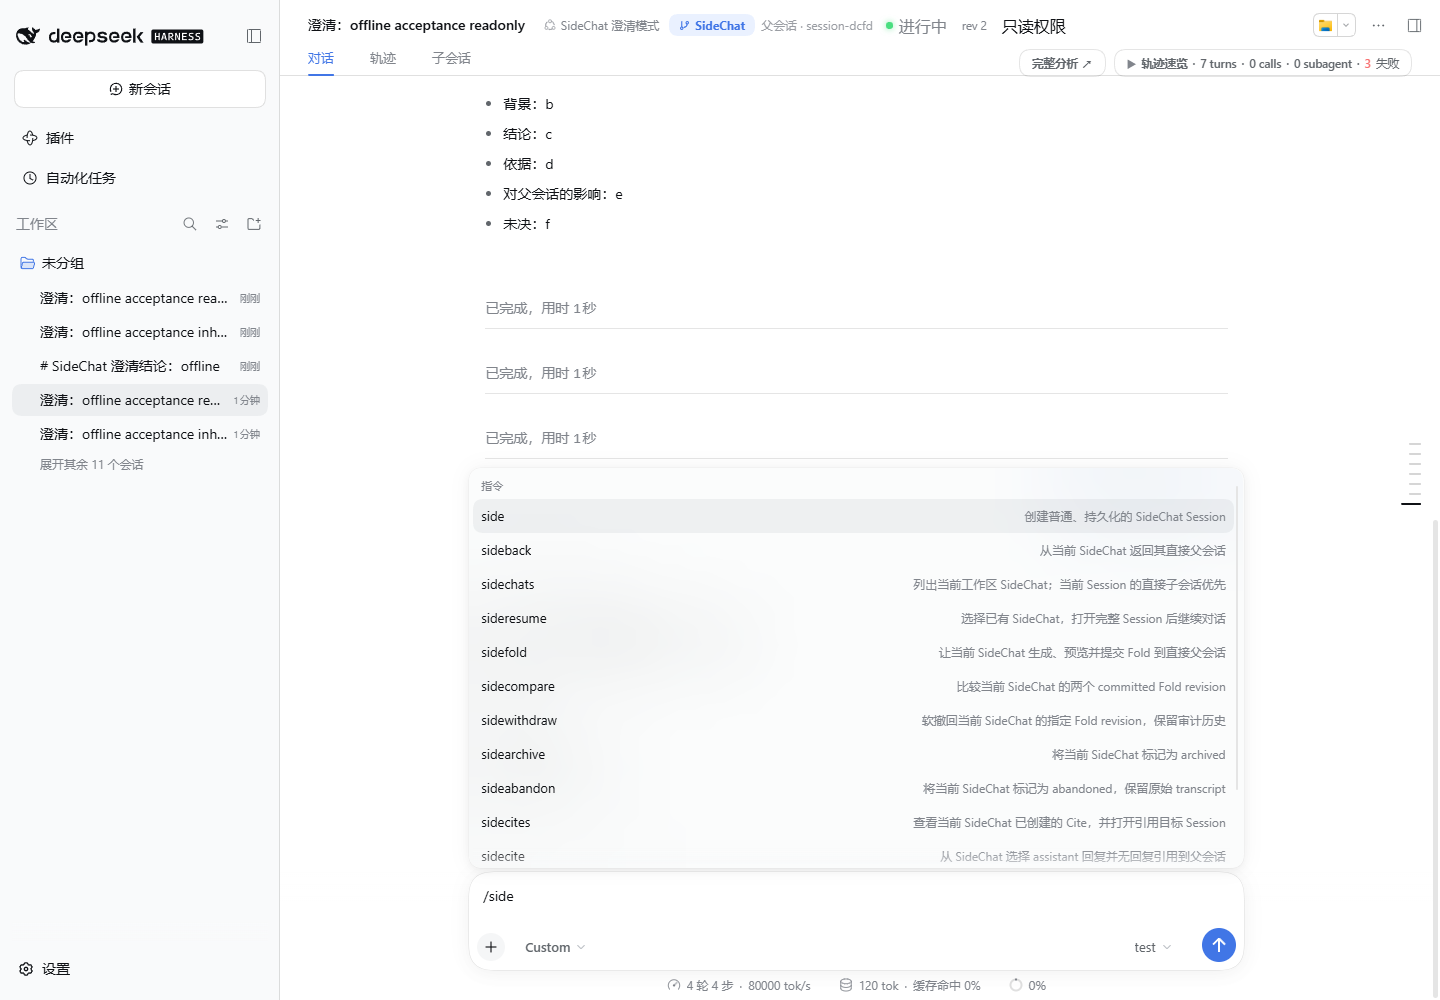The width and height of the screenshot is (1440, 1000).
Task: Focus the message input containing /side
Action: pos(856,897)
